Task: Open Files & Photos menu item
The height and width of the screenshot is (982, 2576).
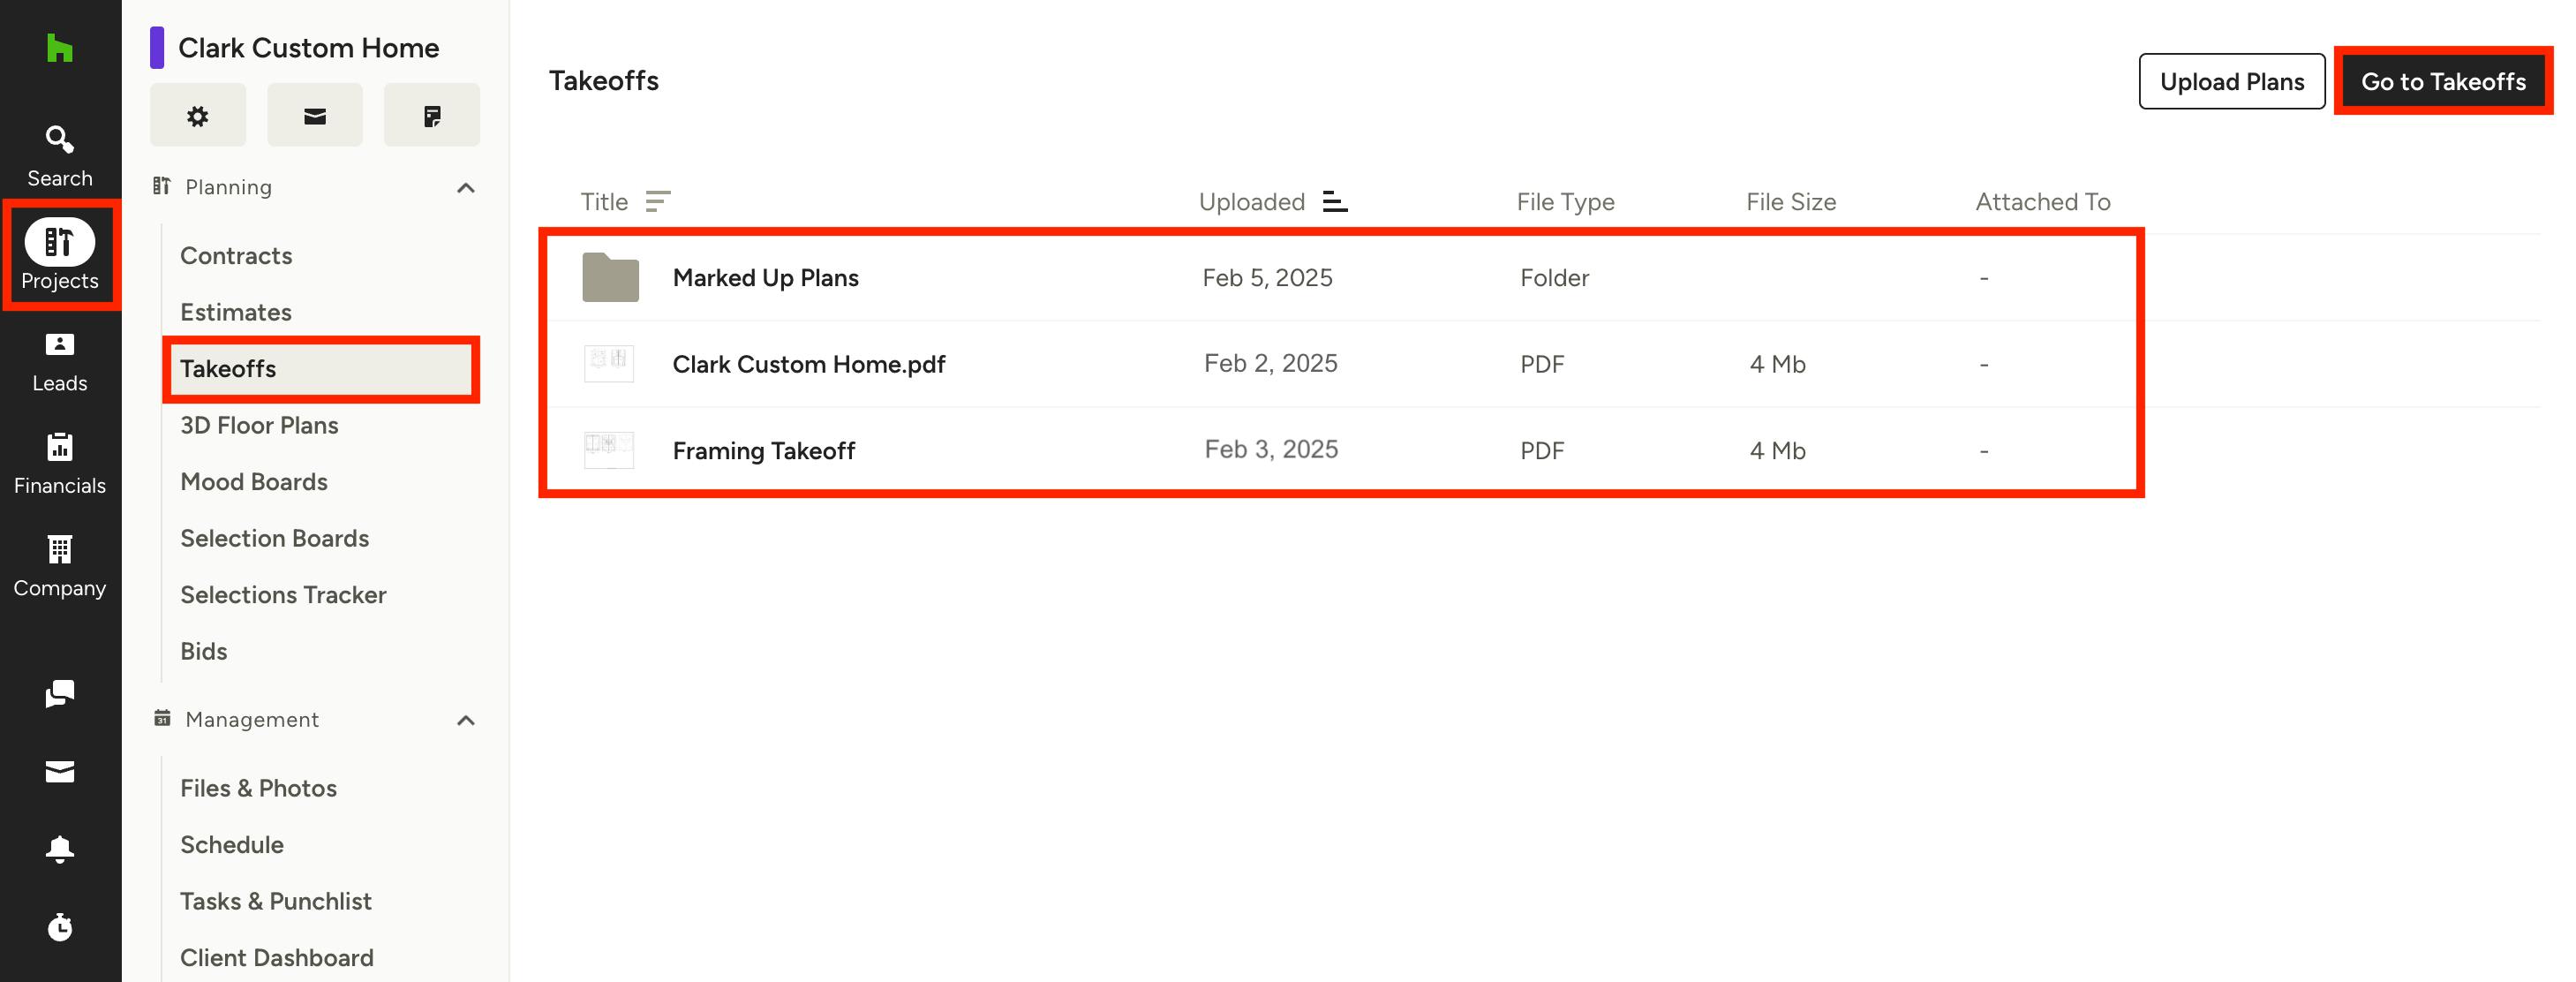Action: (x=258, y=788)
